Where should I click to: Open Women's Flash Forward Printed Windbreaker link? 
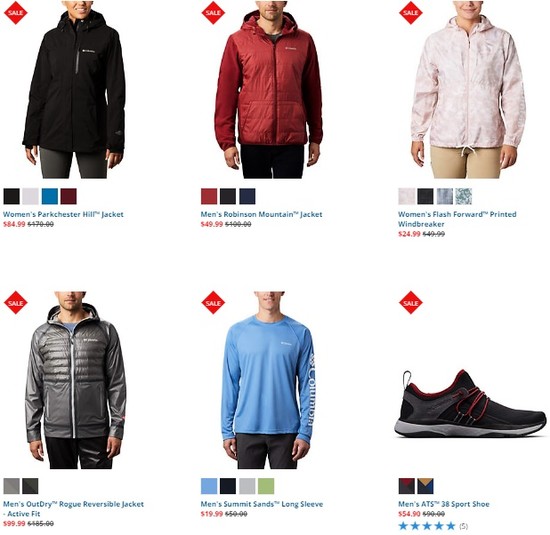click(x=457, y=219)
